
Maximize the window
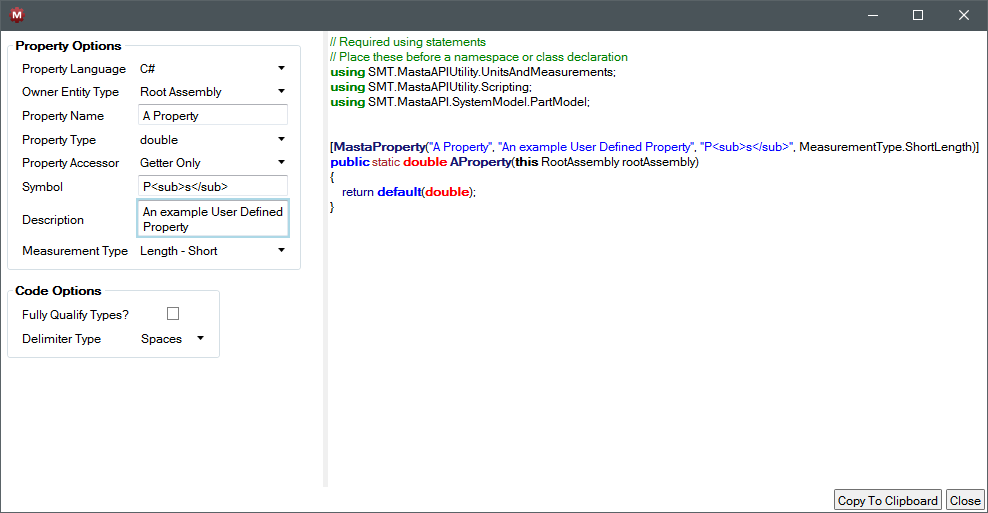918,15
